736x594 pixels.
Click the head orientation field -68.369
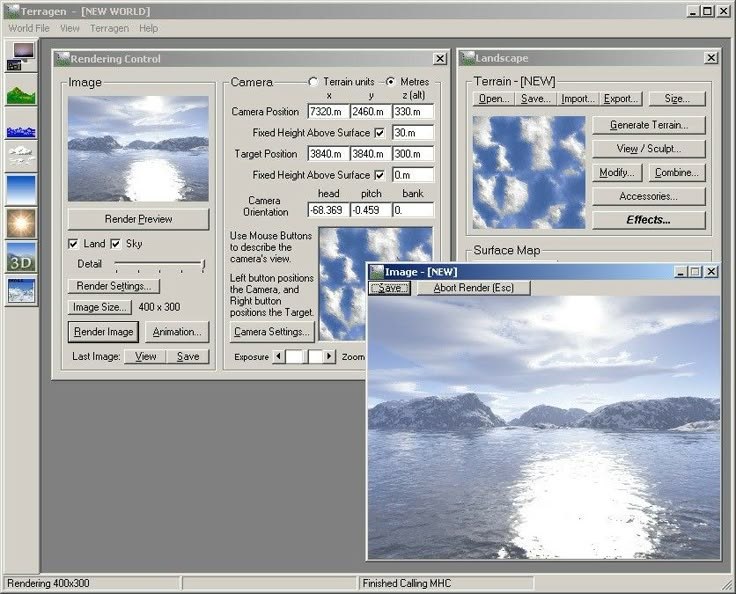[329, 210]
